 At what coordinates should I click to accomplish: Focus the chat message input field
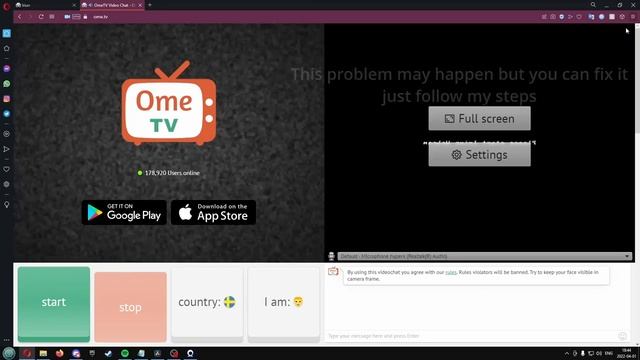(x=471, y=336)
